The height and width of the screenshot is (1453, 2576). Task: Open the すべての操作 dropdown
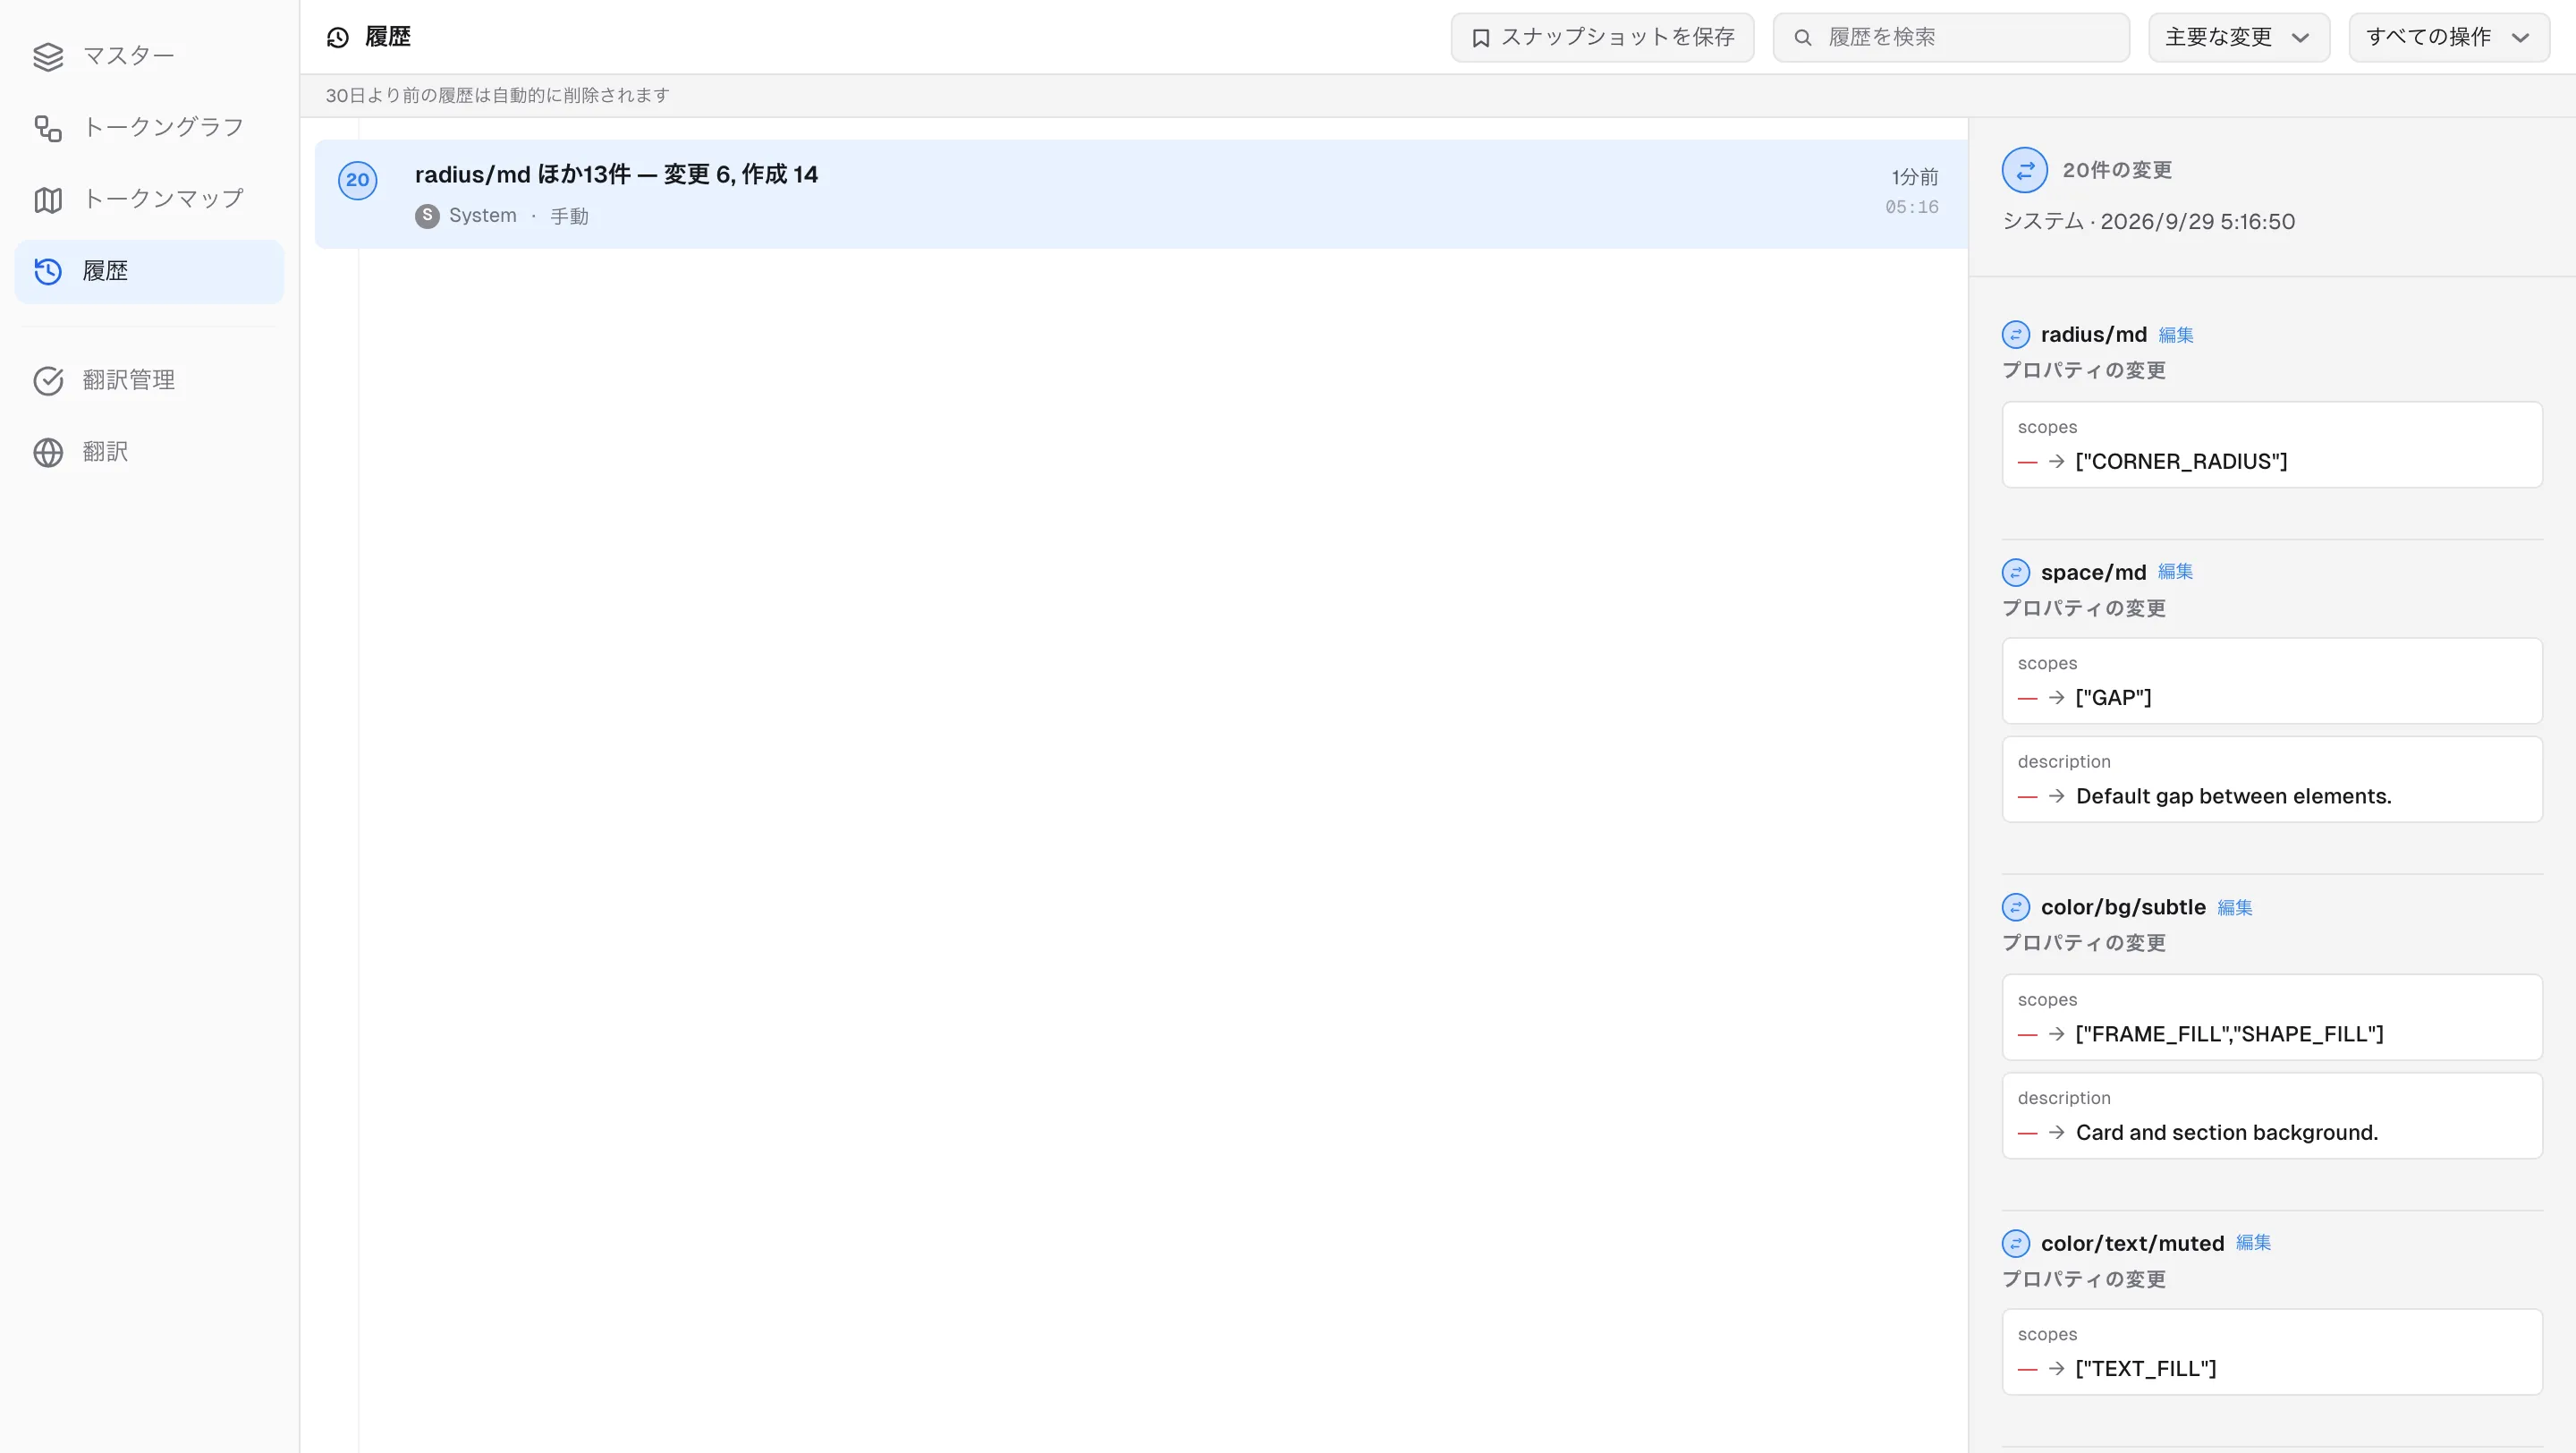click(x=2448, y=38)
